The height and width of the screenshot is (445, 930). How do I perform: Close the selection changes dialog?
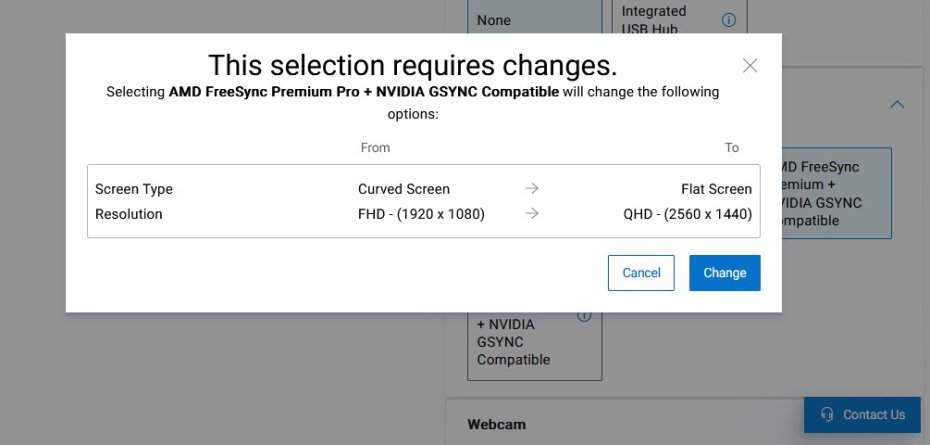point(750,66)
